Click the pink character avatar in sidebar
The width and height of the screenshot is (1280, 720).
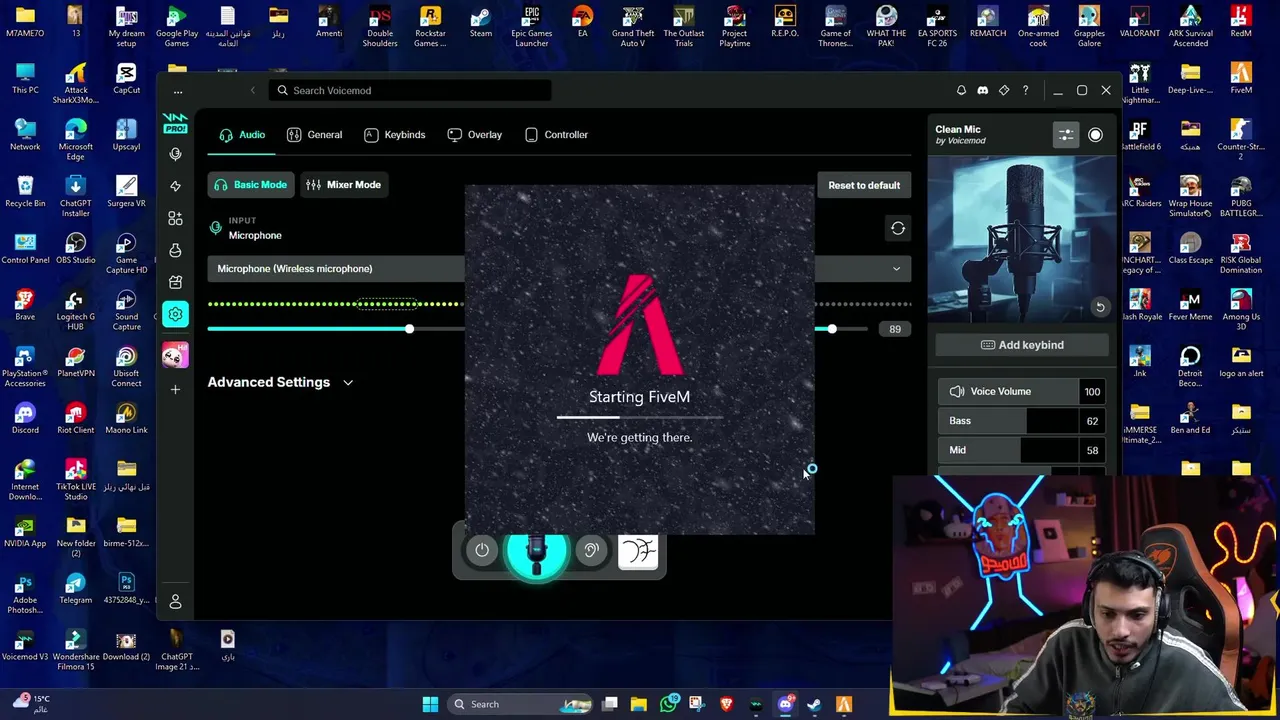coord(175,355)
